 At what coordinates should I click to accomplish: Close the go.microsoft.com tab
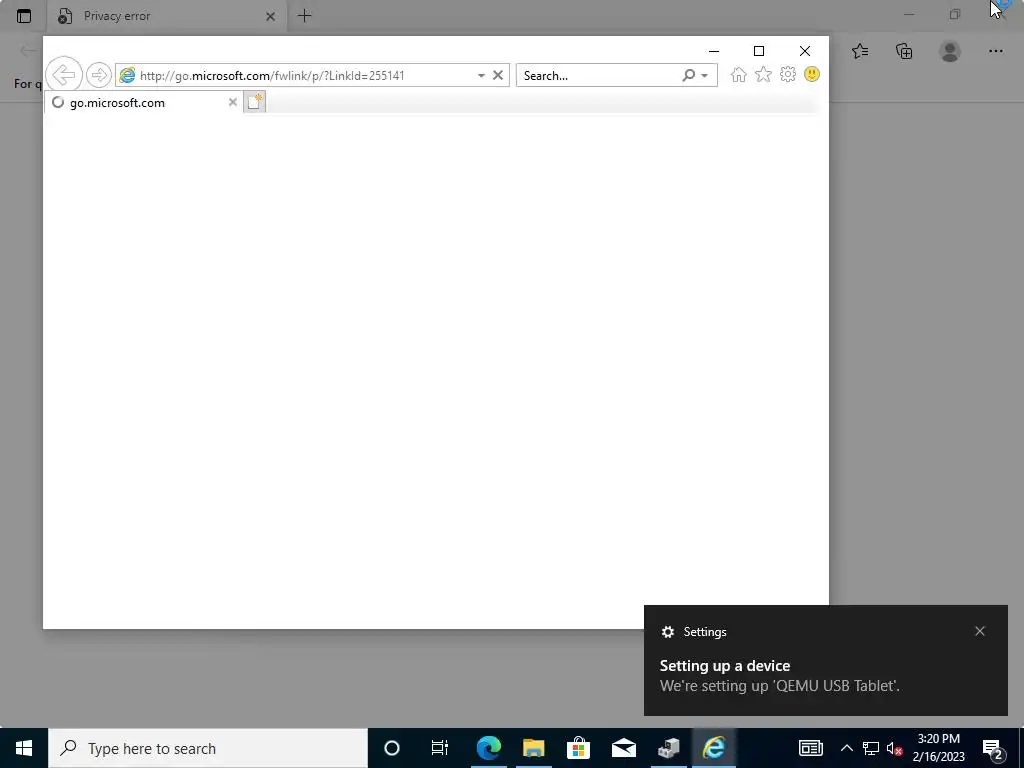232,102
